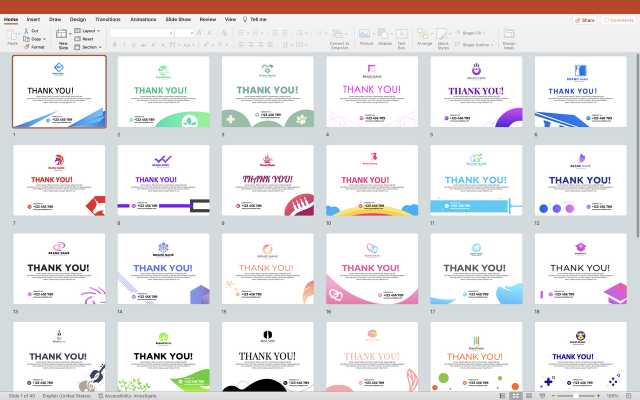Open the Shapes gallery icon
The height and width of the screenshot is (400, 640).
(x=384, y=36)
